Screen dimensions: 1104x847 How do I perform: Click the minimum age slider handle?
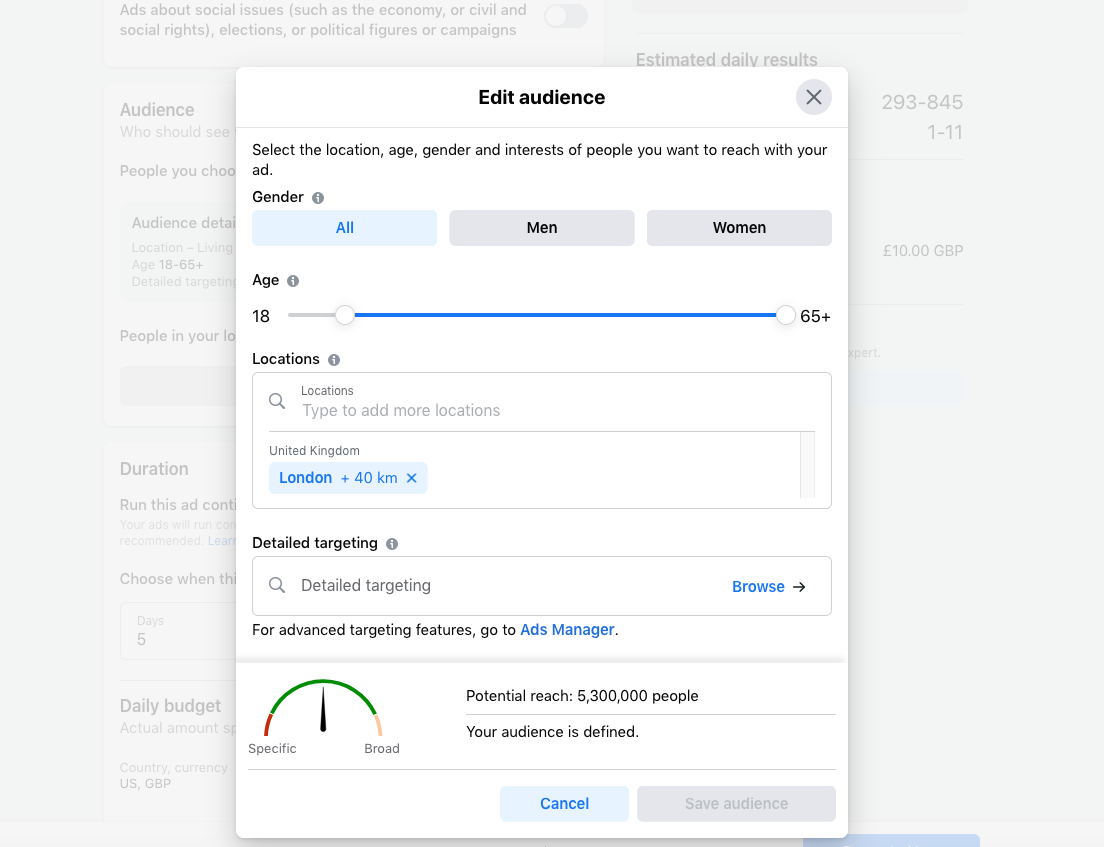click(x=344, y=315)
